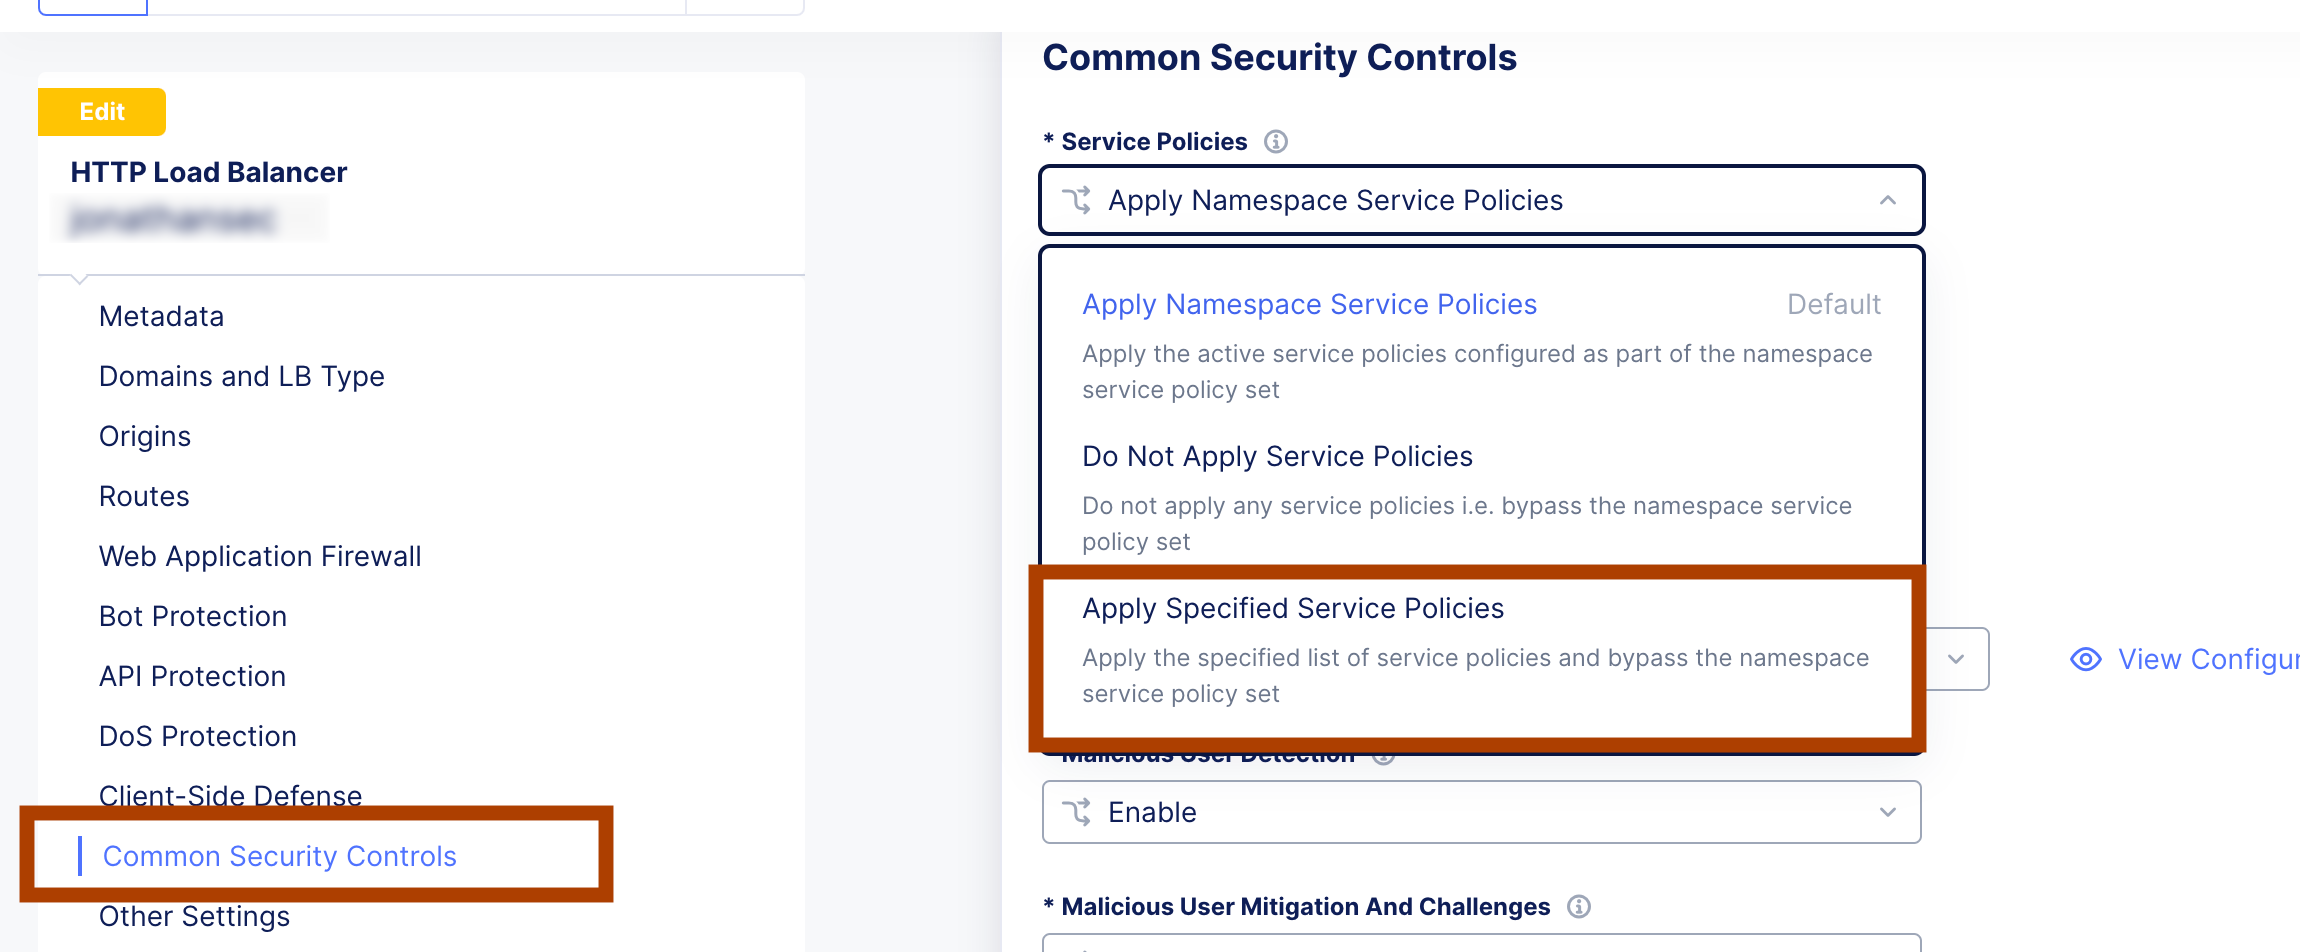The image size is (2300, 952).
Task: Click the yellow Edit badge
Action: click(x=101, y=112)
